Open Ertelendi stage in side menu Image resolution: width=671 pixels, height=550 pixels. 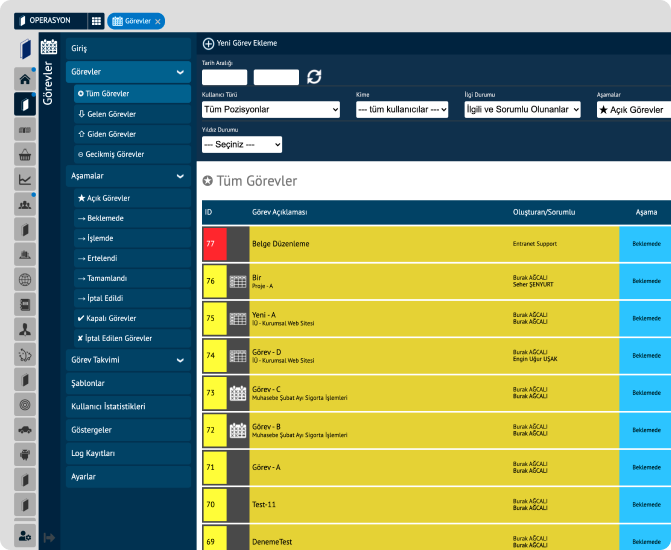132,258
